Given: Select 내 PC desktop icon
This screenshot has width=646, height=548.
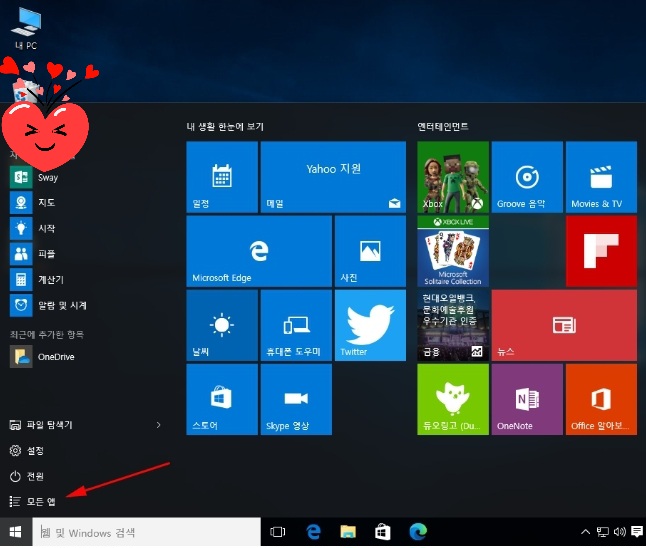Looking at the screenshot, I should click(x=26, y=29).
